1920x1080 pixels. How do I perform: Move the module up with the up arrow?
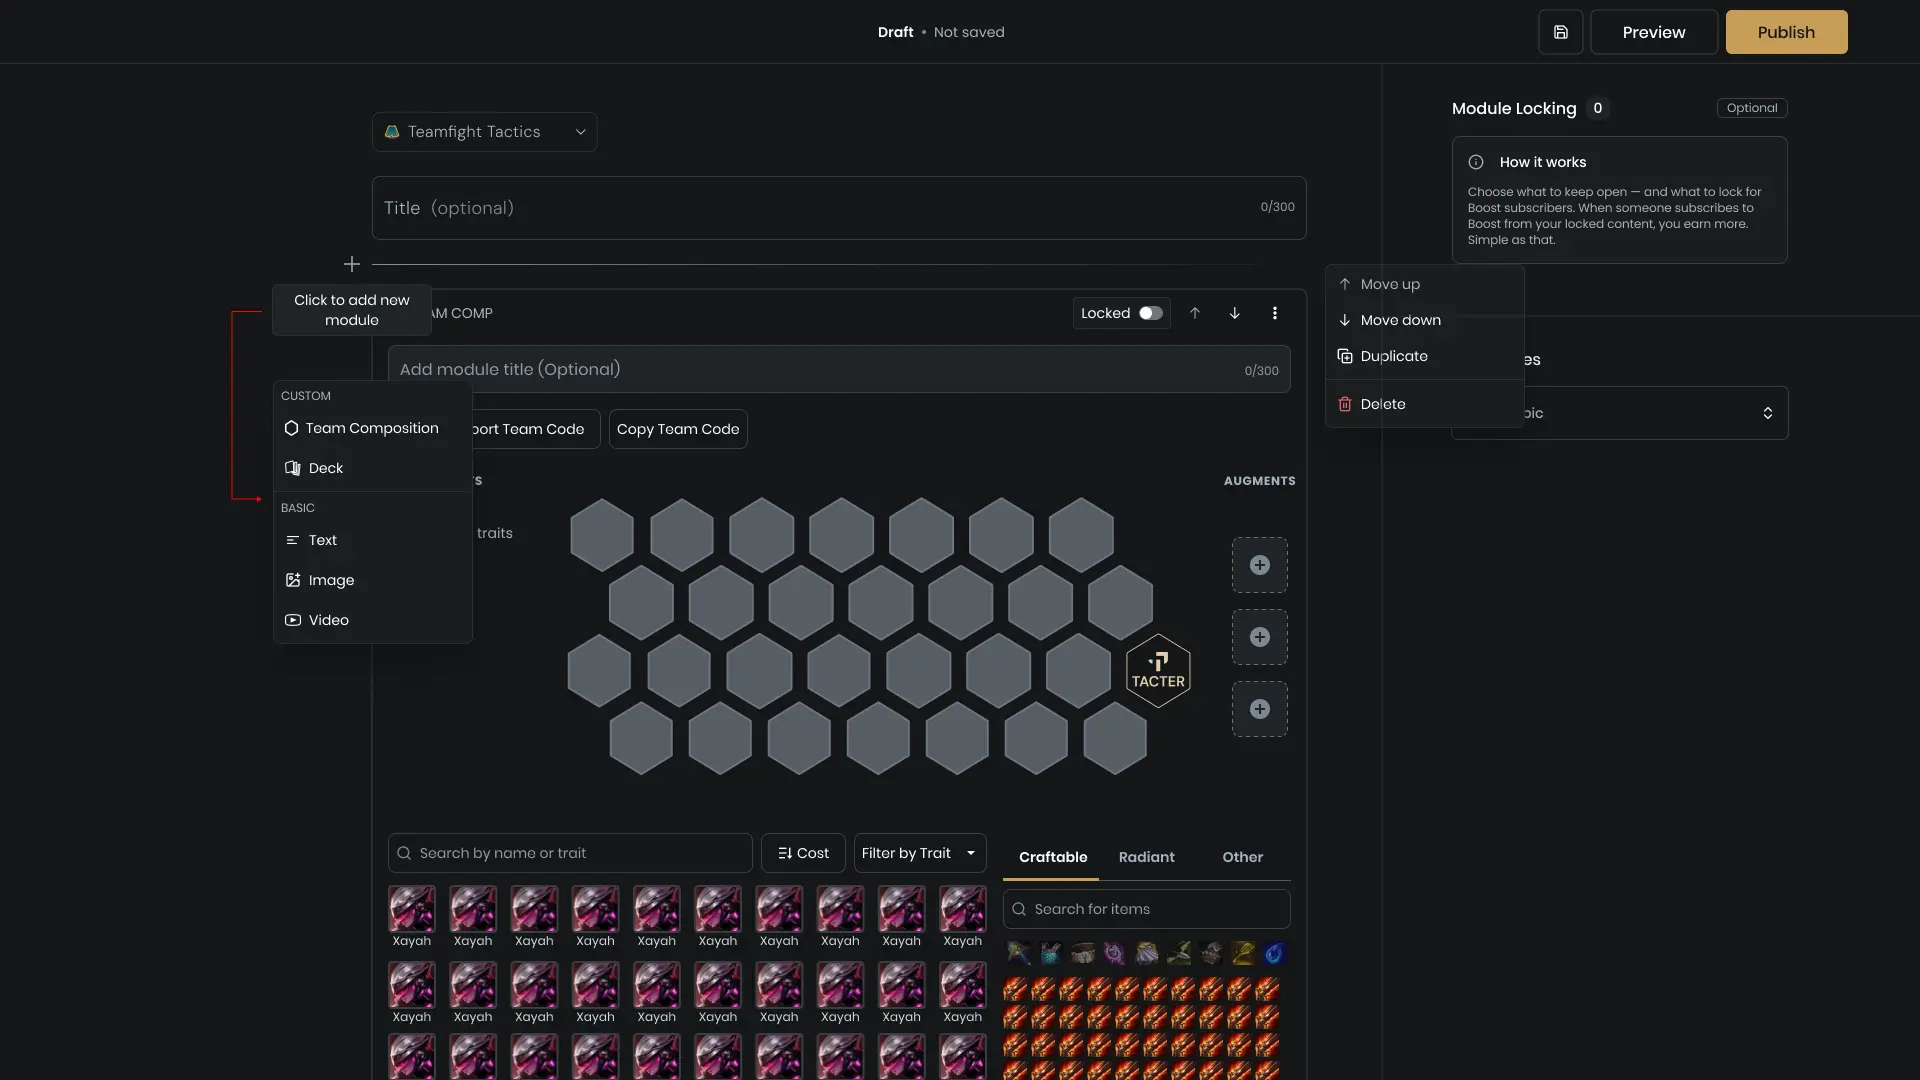click(x=1195, y=313)
